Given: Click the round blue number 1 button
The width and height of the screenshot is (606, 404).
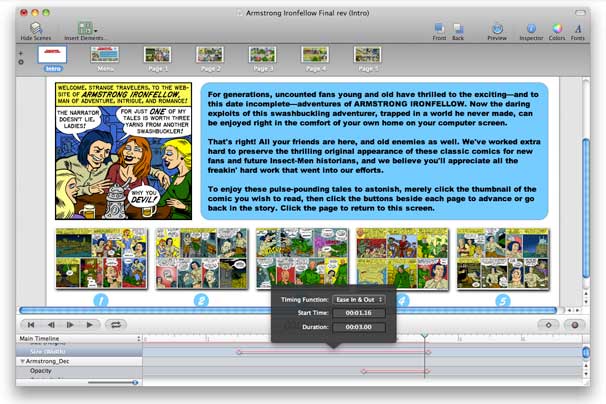Looking at the screenshot, I should (101, 300).
